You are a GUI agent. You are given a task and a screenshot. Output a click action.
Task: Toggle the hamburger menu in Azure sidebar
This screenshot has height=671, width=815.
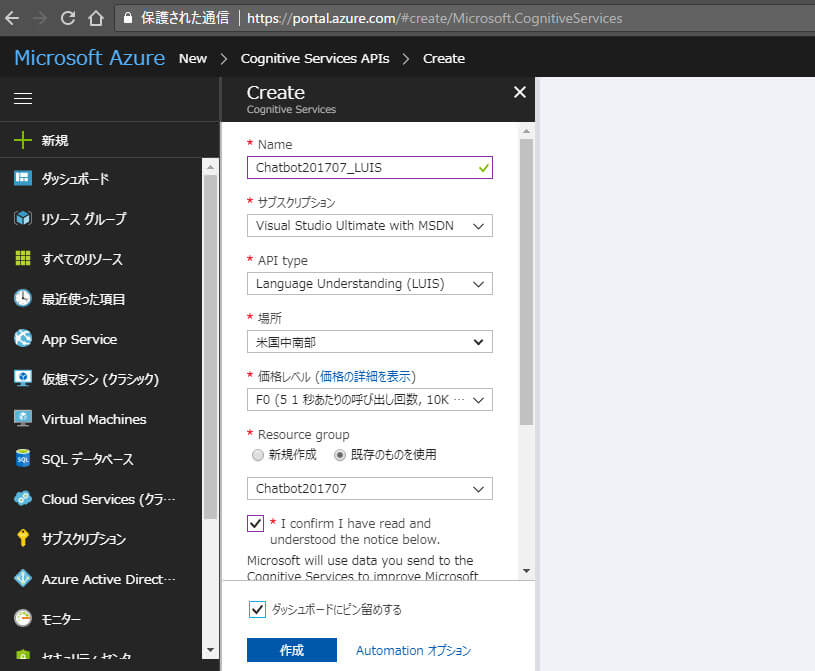23,98
